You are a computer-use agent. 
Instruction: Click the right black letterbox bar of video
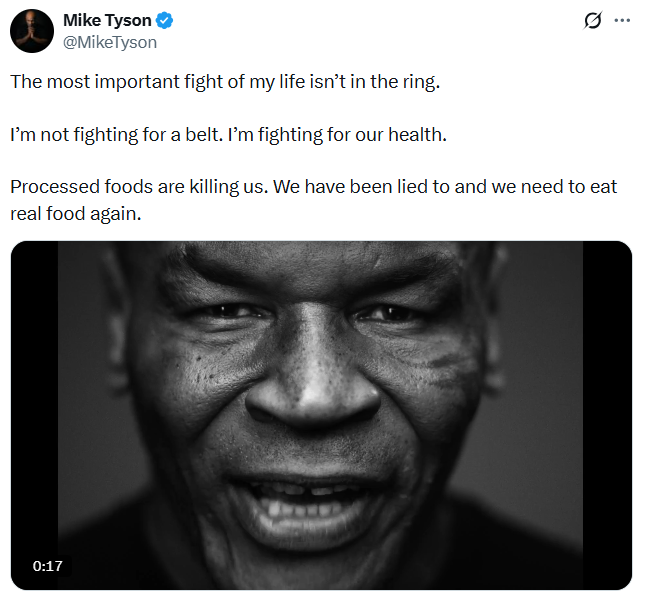(607, 415)
